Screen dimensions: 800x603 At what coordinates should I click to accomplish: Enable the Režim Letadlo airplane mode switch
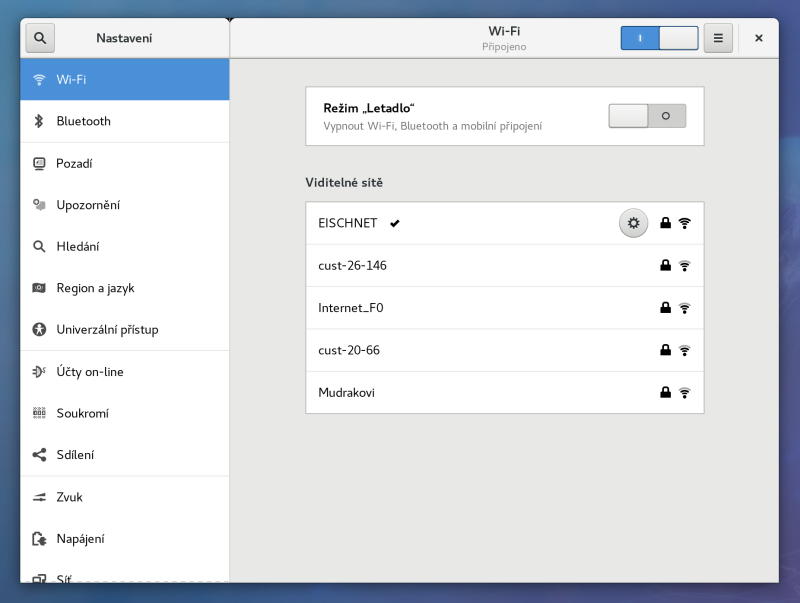click(x=647, y=116)
